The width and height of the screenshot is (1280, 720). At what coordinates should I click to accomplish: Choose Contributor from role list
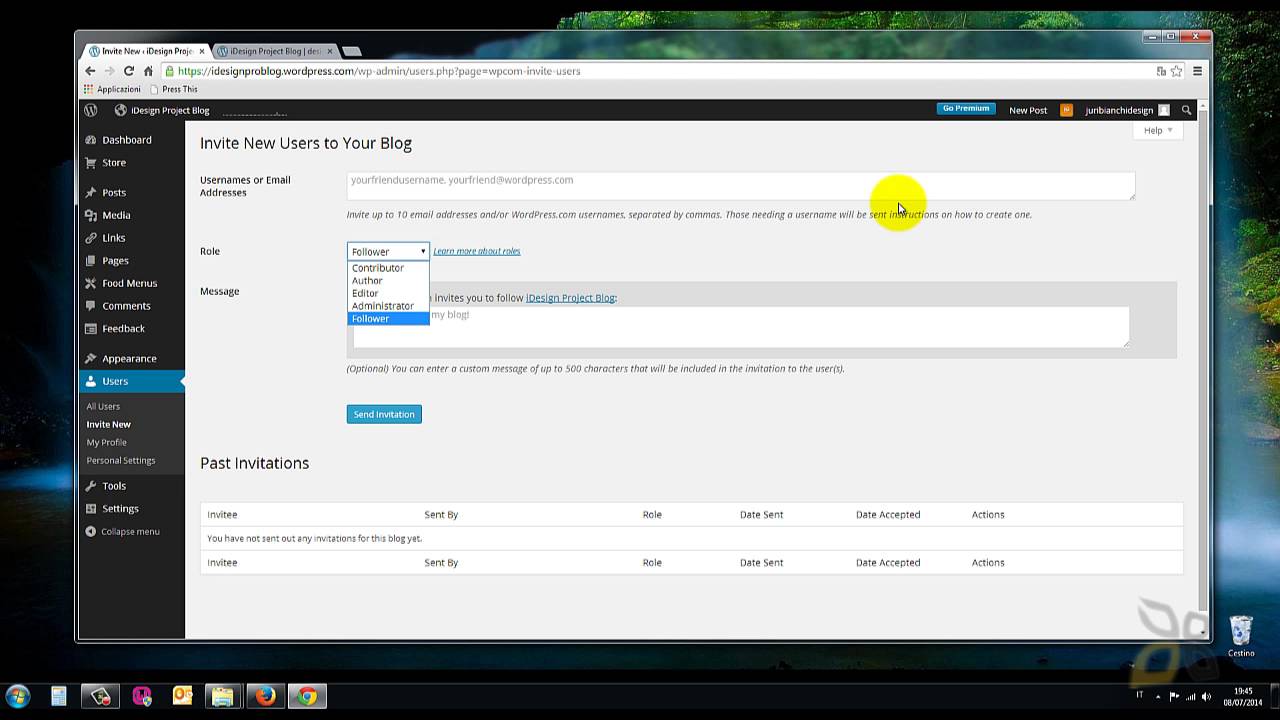(x=388, y=268)
